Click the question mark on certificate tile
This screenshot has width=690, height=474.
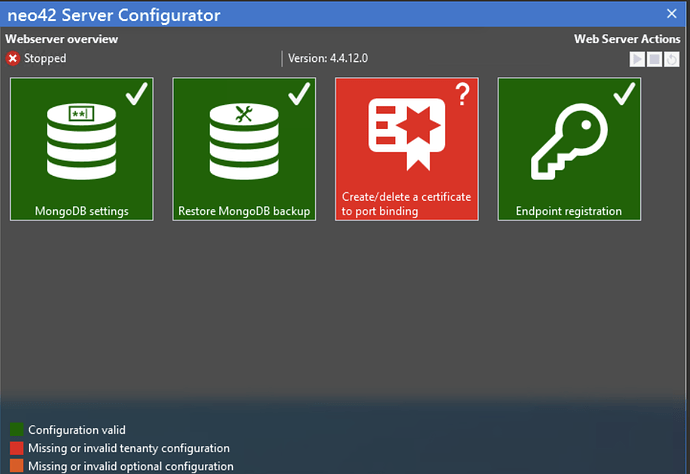pos(462,95)
